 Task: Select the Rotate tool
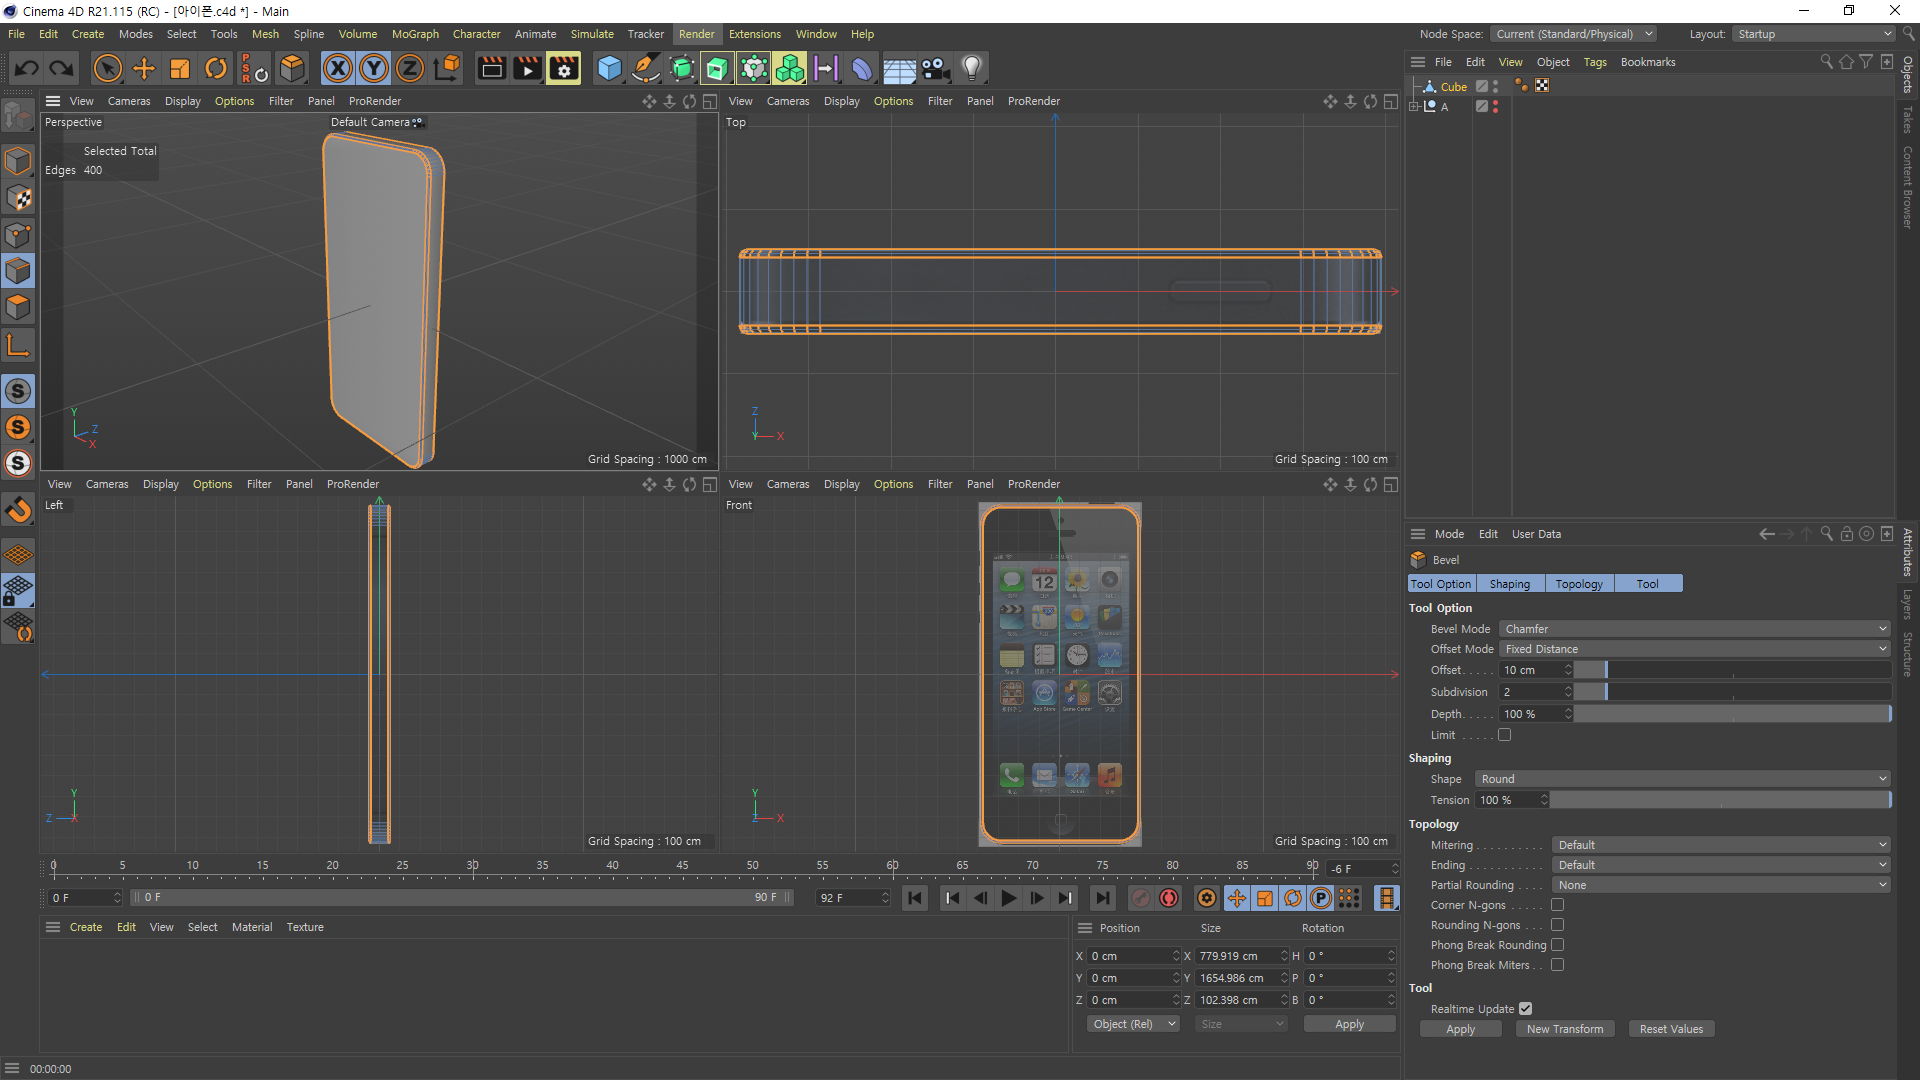[216, 68]
